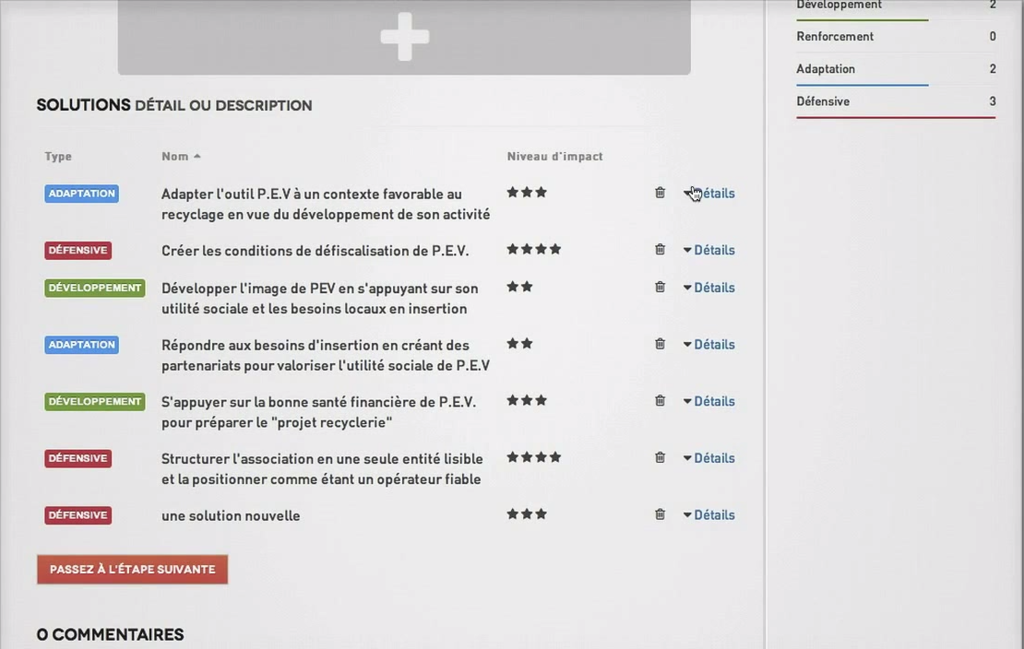
Task: Delete 'une solution nouvelle' row
Action: point(660,514)
